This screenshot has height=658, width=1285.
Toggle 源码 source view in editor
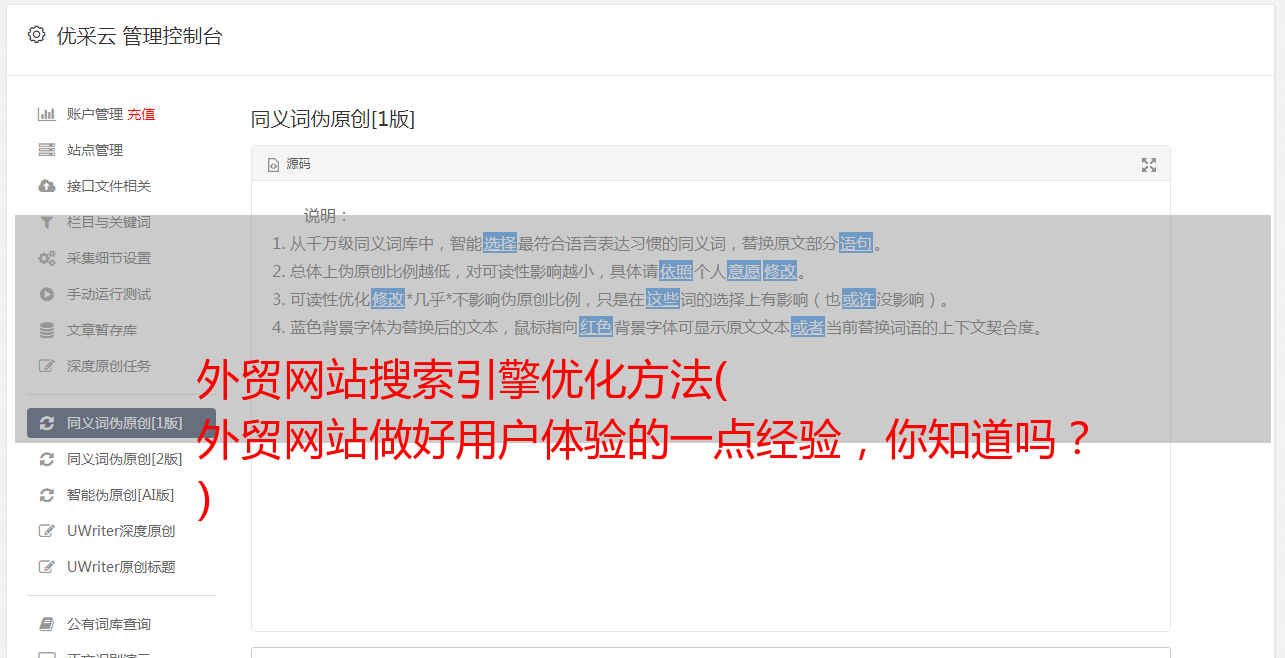289,164
